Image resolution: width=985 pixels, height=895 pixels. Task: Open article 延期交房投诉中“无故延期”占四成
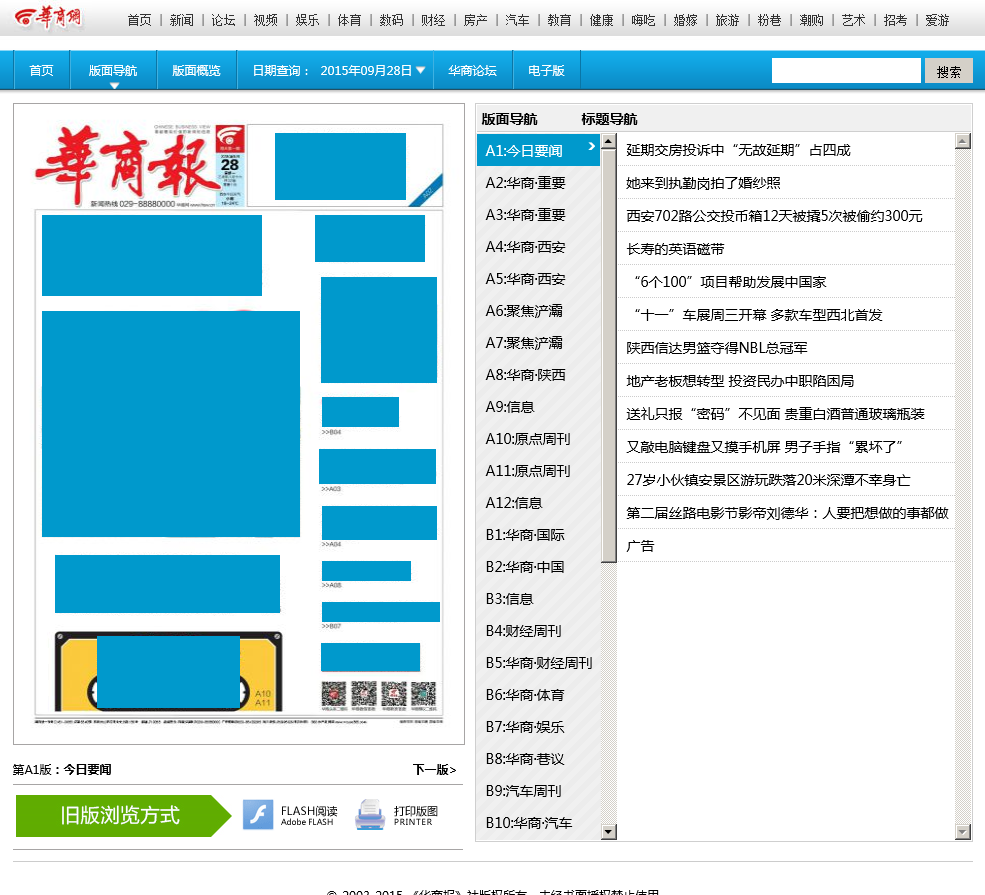click(738, 150)
